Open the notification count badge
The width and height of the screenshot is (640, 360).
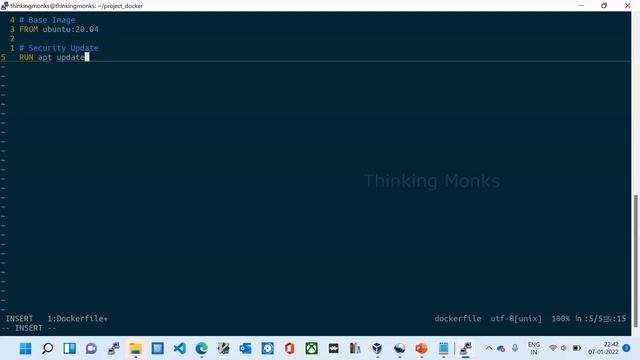(627, 348)
